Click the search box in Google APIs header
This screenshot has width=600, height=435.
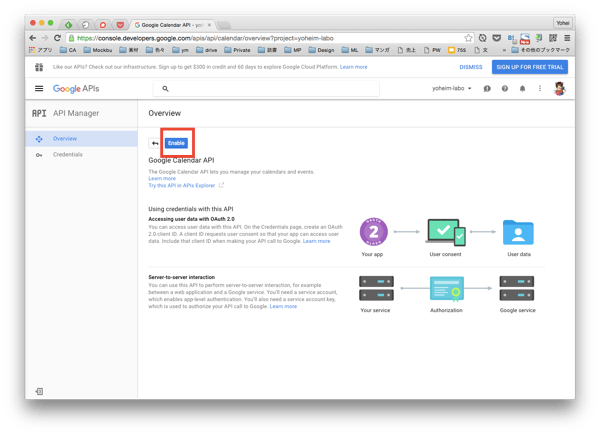266,88
